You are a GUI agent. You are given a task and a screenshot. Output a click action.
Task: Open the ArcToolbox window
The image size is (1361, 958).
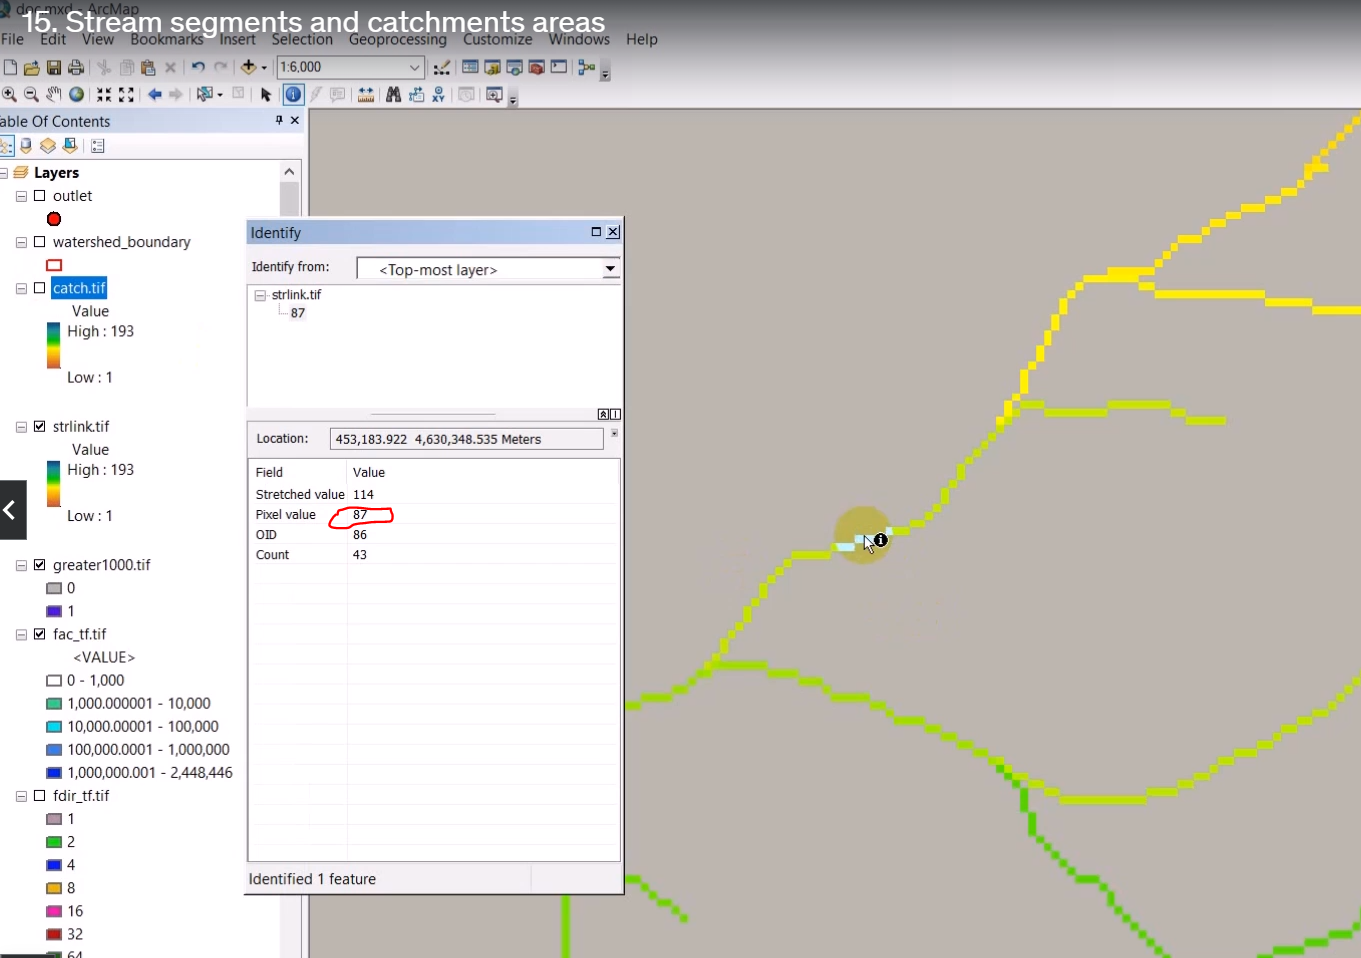click(x=536, y=67)
